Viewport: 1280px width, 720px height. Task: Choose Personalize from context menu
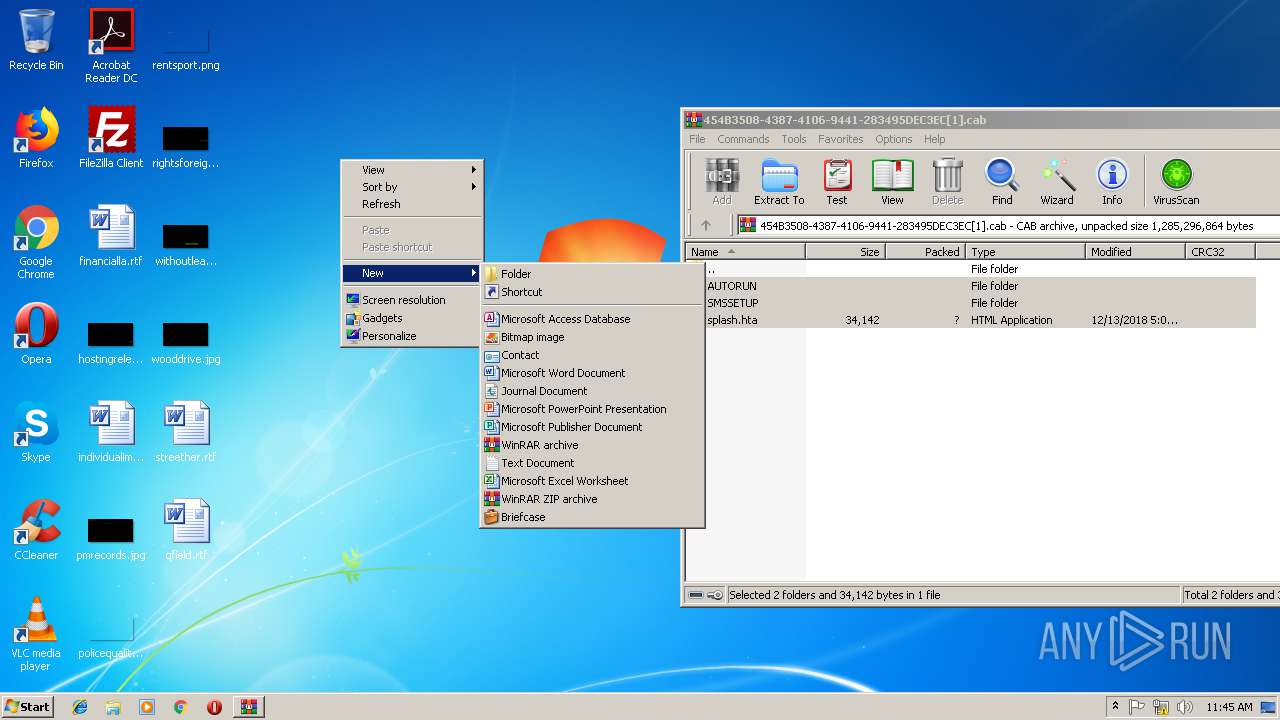pyautogui.click(x=412, y=336)
